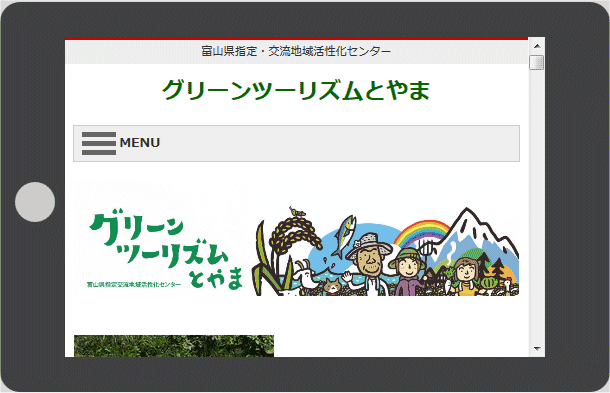Click the scrollbar down arrow

(537, 349)
